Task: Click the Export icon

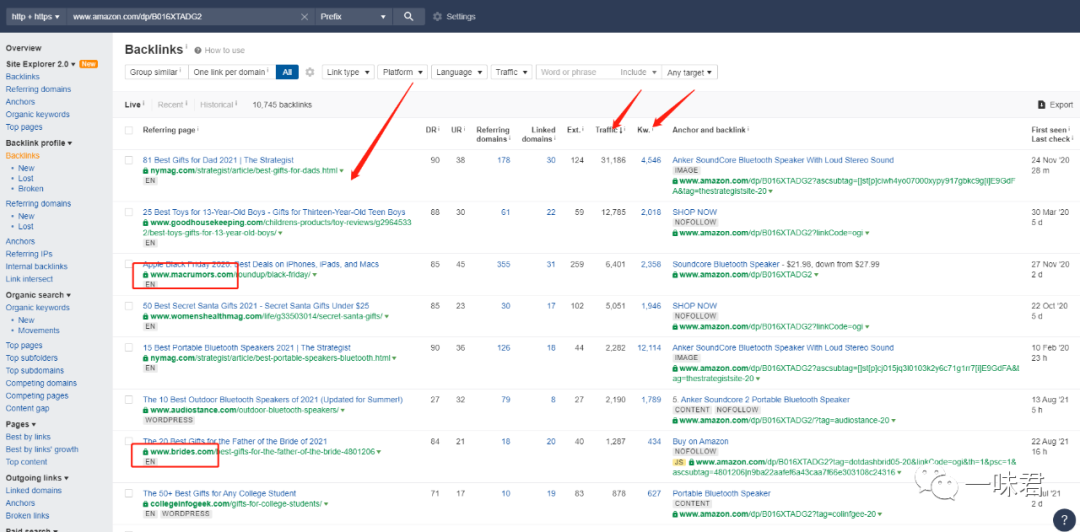Action: (x=1041, y=105)
